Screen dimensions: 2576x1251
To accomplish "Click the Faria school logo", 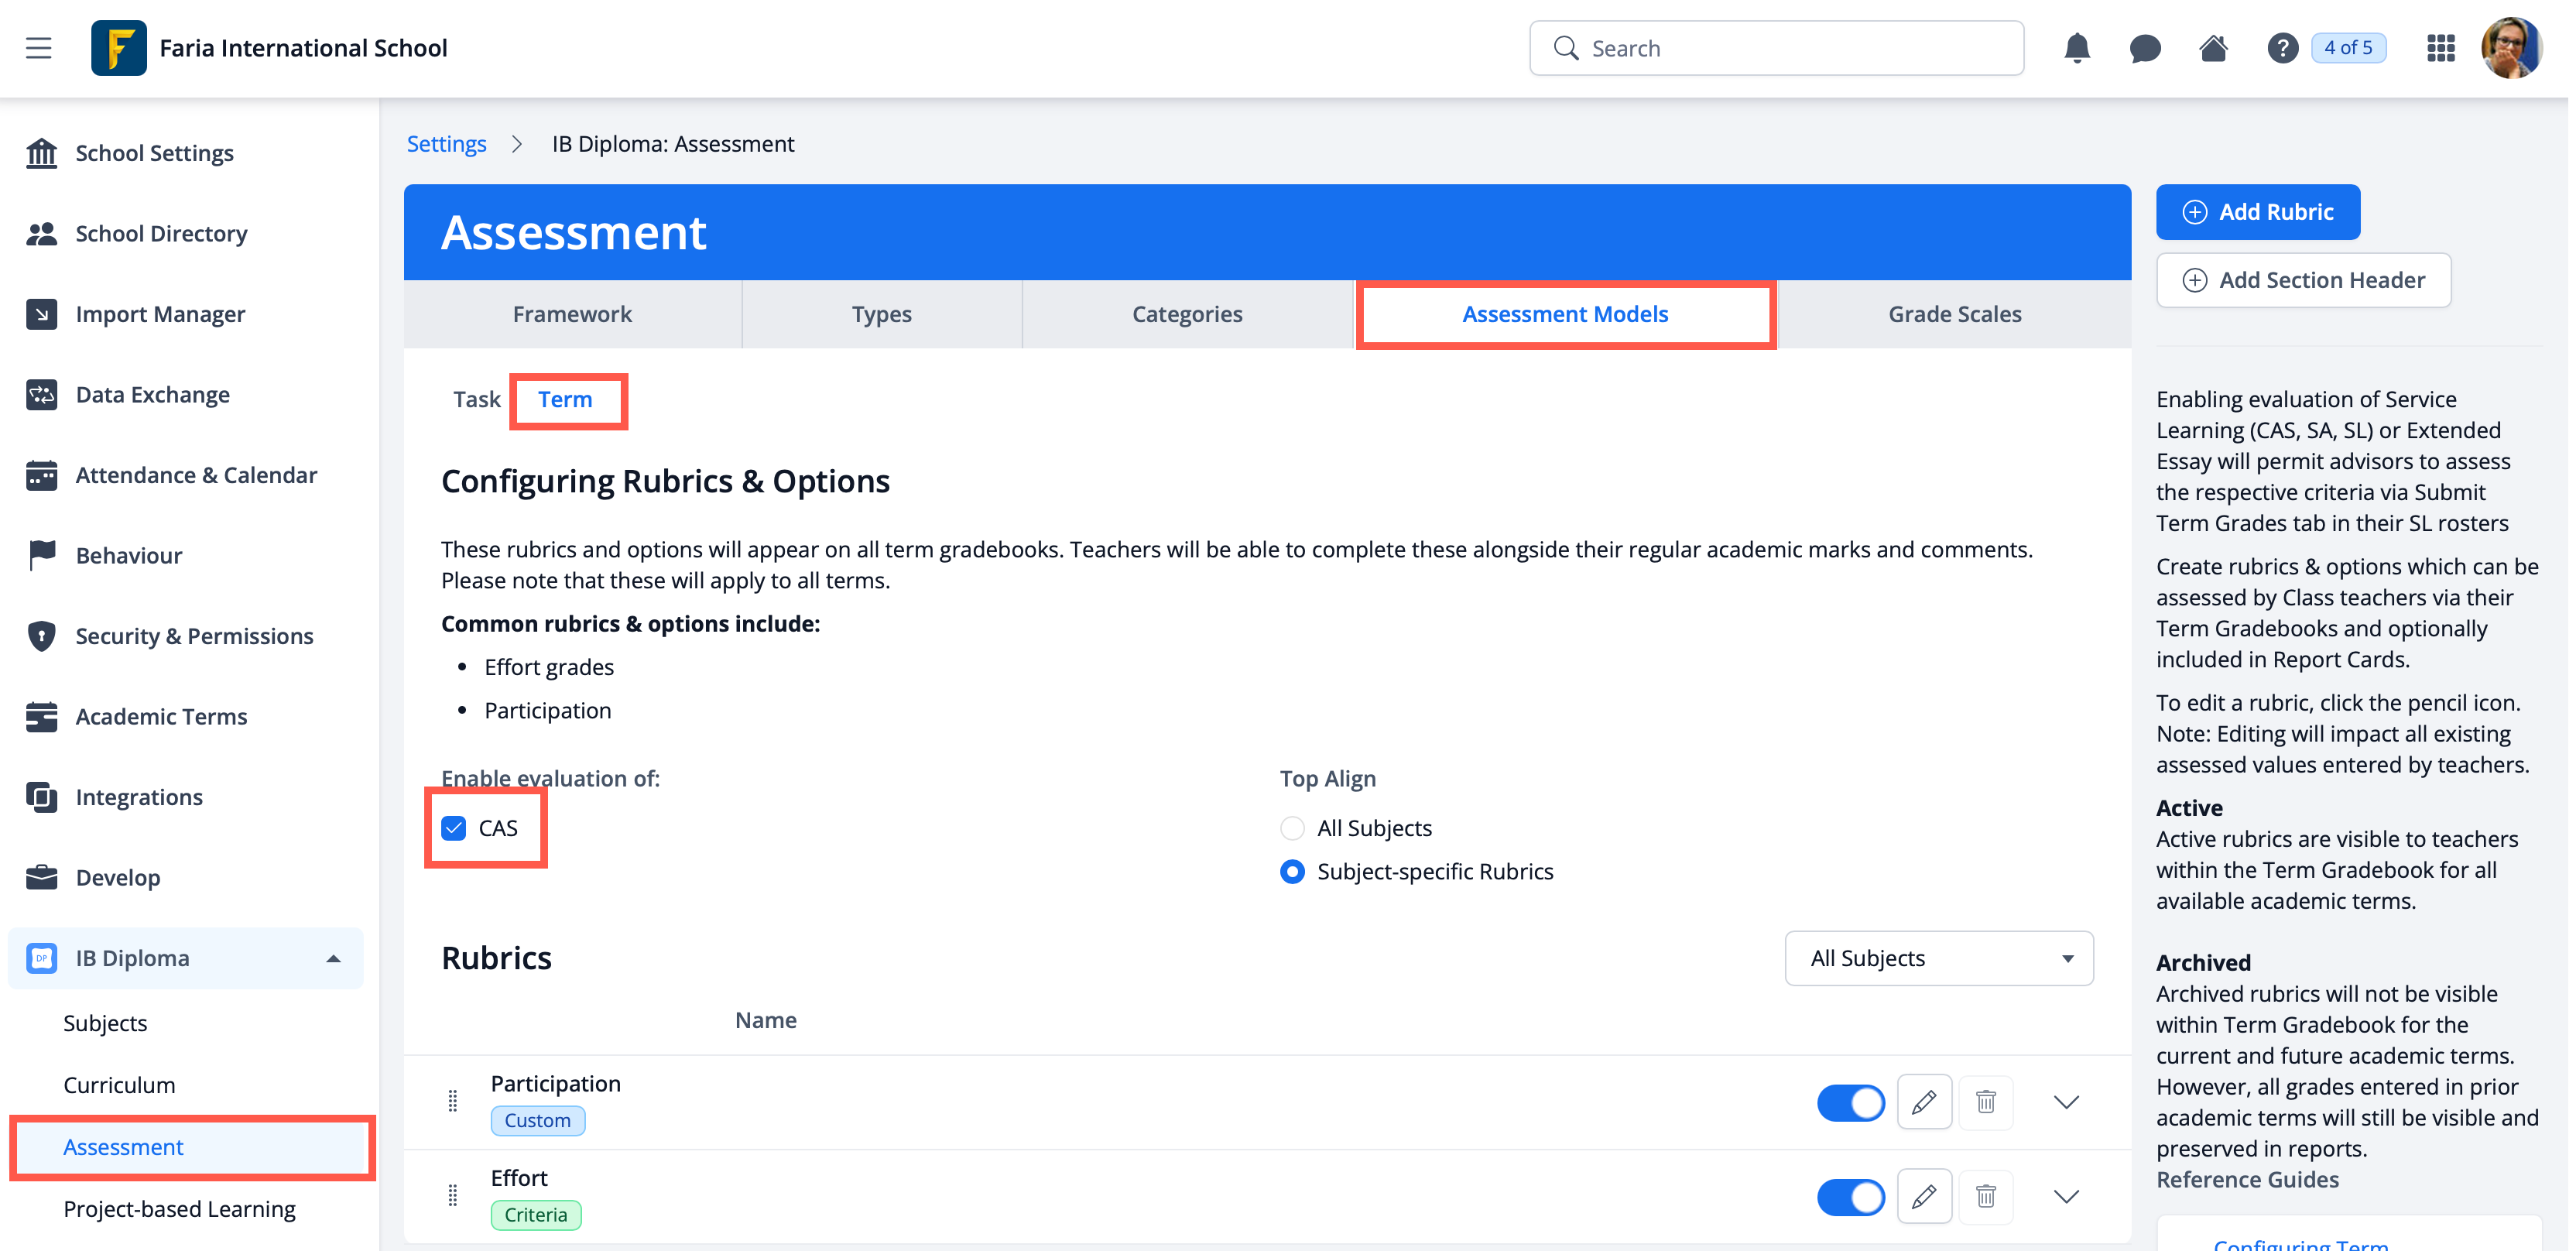I will 118,48.
